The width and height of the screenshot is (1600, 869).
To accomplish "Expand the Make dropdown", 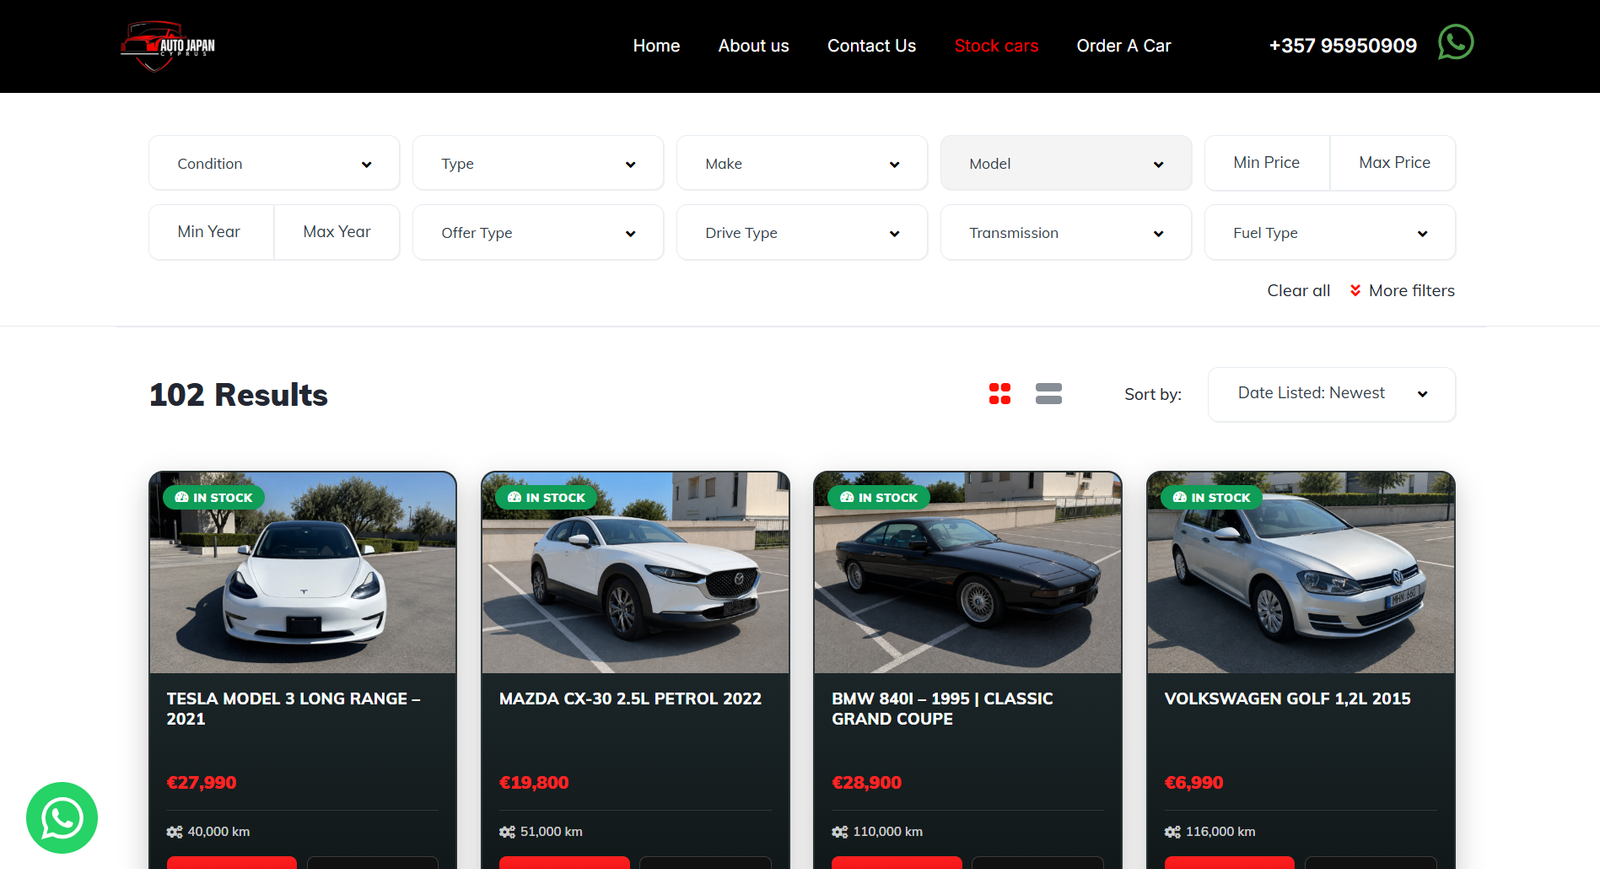I will pos(802,163).
